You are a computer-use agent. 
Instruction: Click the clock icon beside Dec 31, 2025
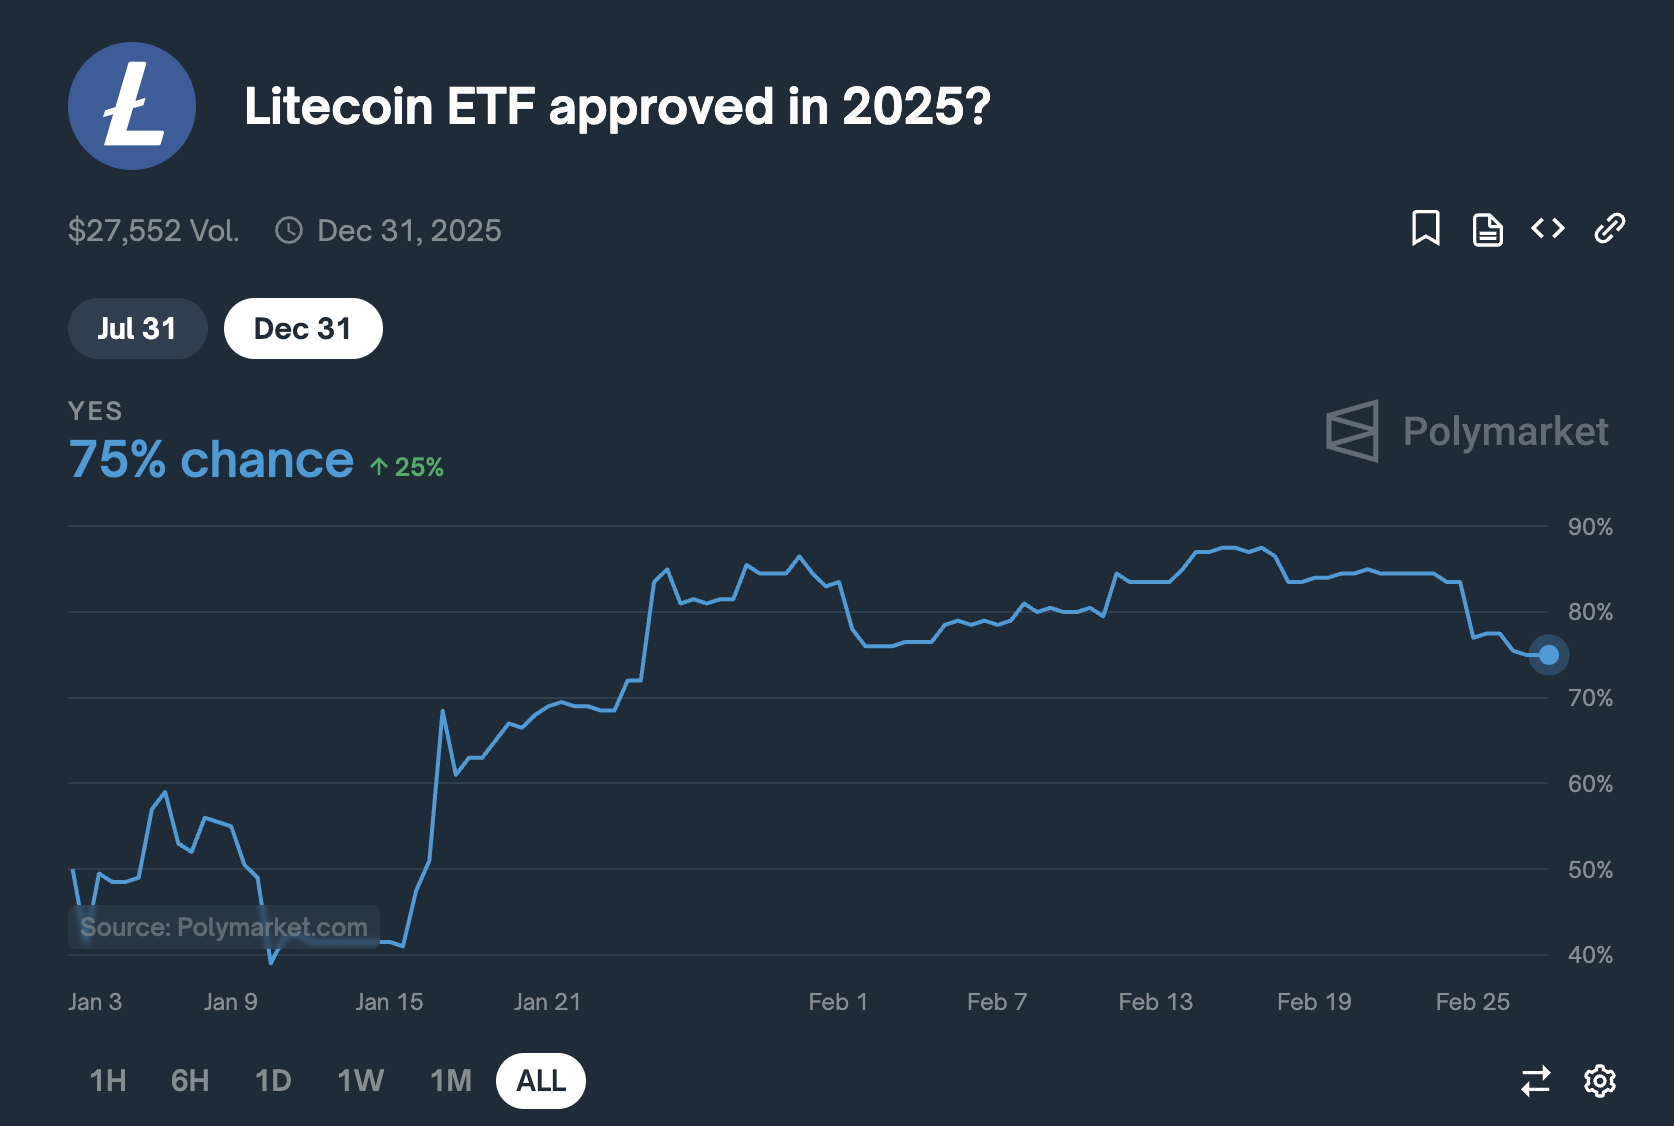pos(288,230)
